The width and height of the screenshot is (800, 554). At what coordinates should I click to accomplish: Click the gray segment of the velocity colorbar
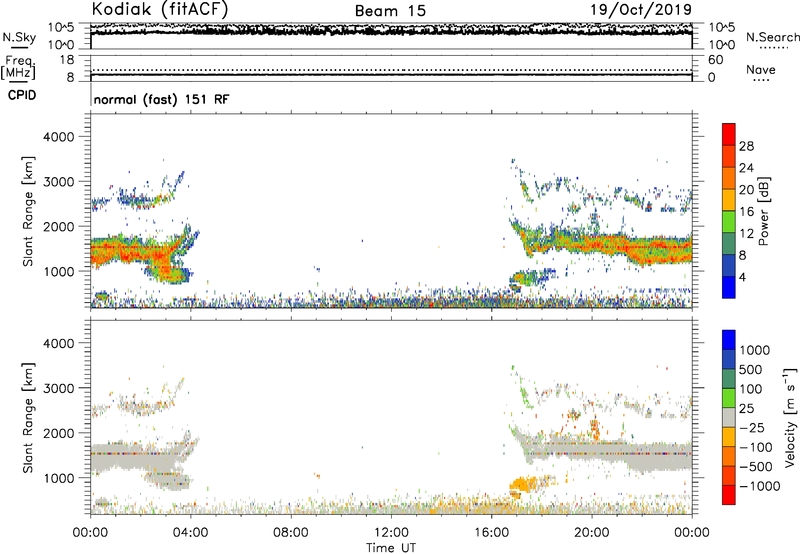tap(729, 418)
